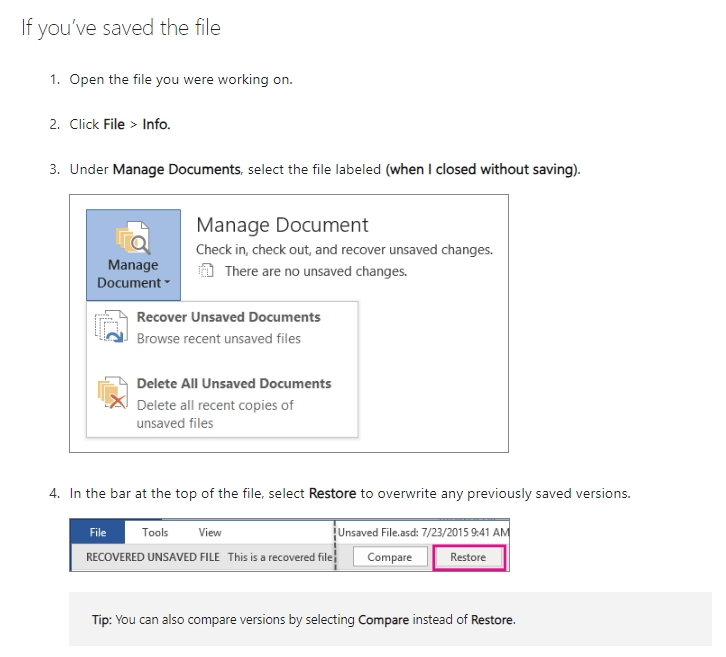Click the Restore button
This screenshot has width=726, height=657.
469,557
